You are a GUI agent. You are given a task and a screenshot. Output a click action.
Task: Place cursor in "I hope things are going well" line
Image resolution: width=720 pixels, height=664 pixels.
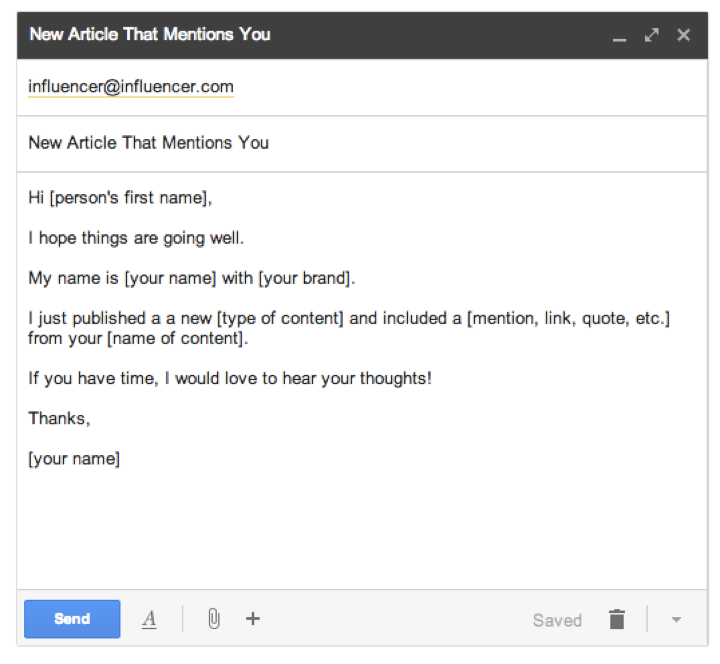tap(136, 238)
